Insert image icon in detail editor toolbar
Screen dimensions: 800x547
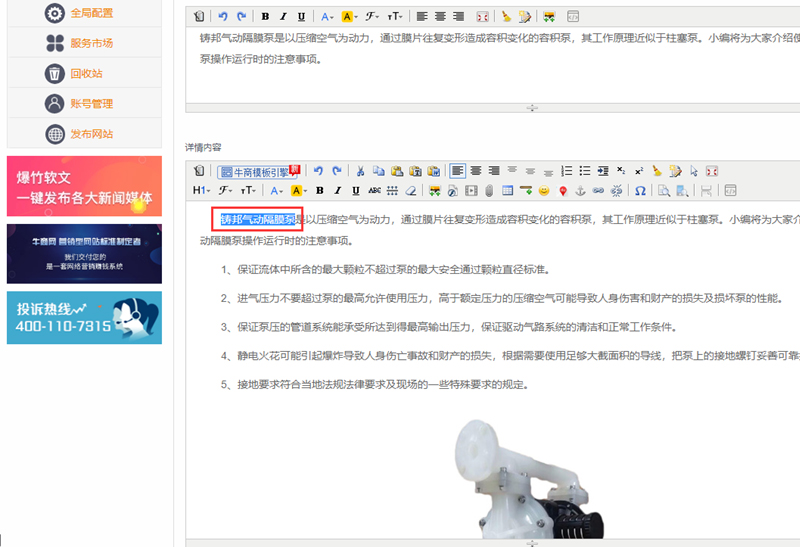(434, 190)
